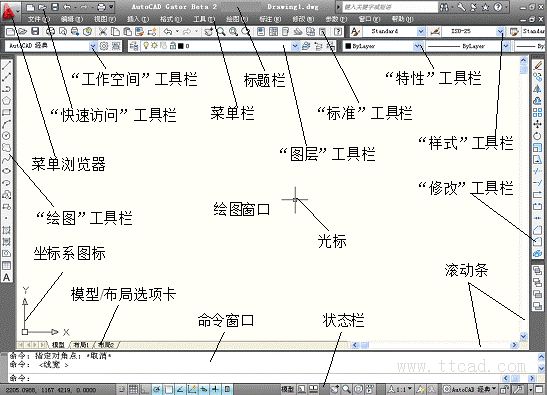Switch to the 布局2 layout tab
The height and width of the screenshot is (395, 547).
click(x=106, y=345)
